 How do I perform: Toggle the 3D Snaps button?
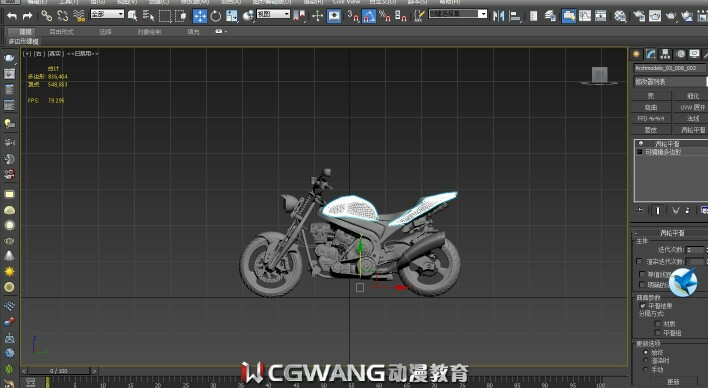point(353,16)
